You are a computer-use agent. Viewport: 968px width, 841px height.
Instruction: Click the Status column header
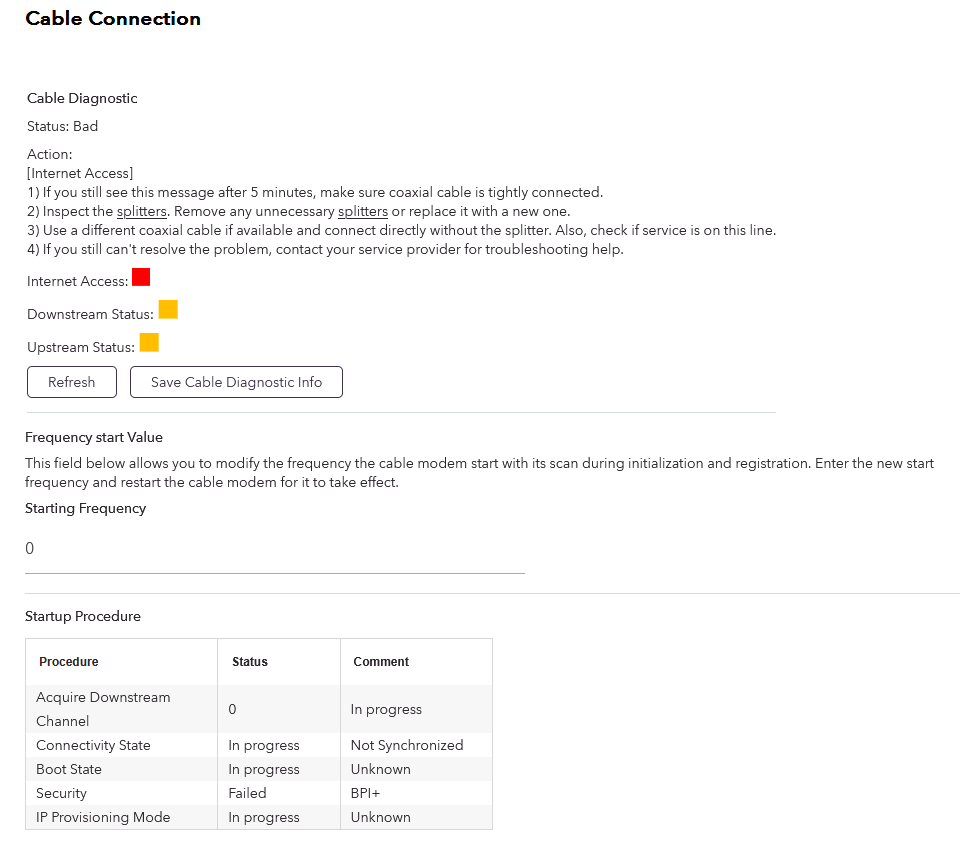[x=249, y=662]
